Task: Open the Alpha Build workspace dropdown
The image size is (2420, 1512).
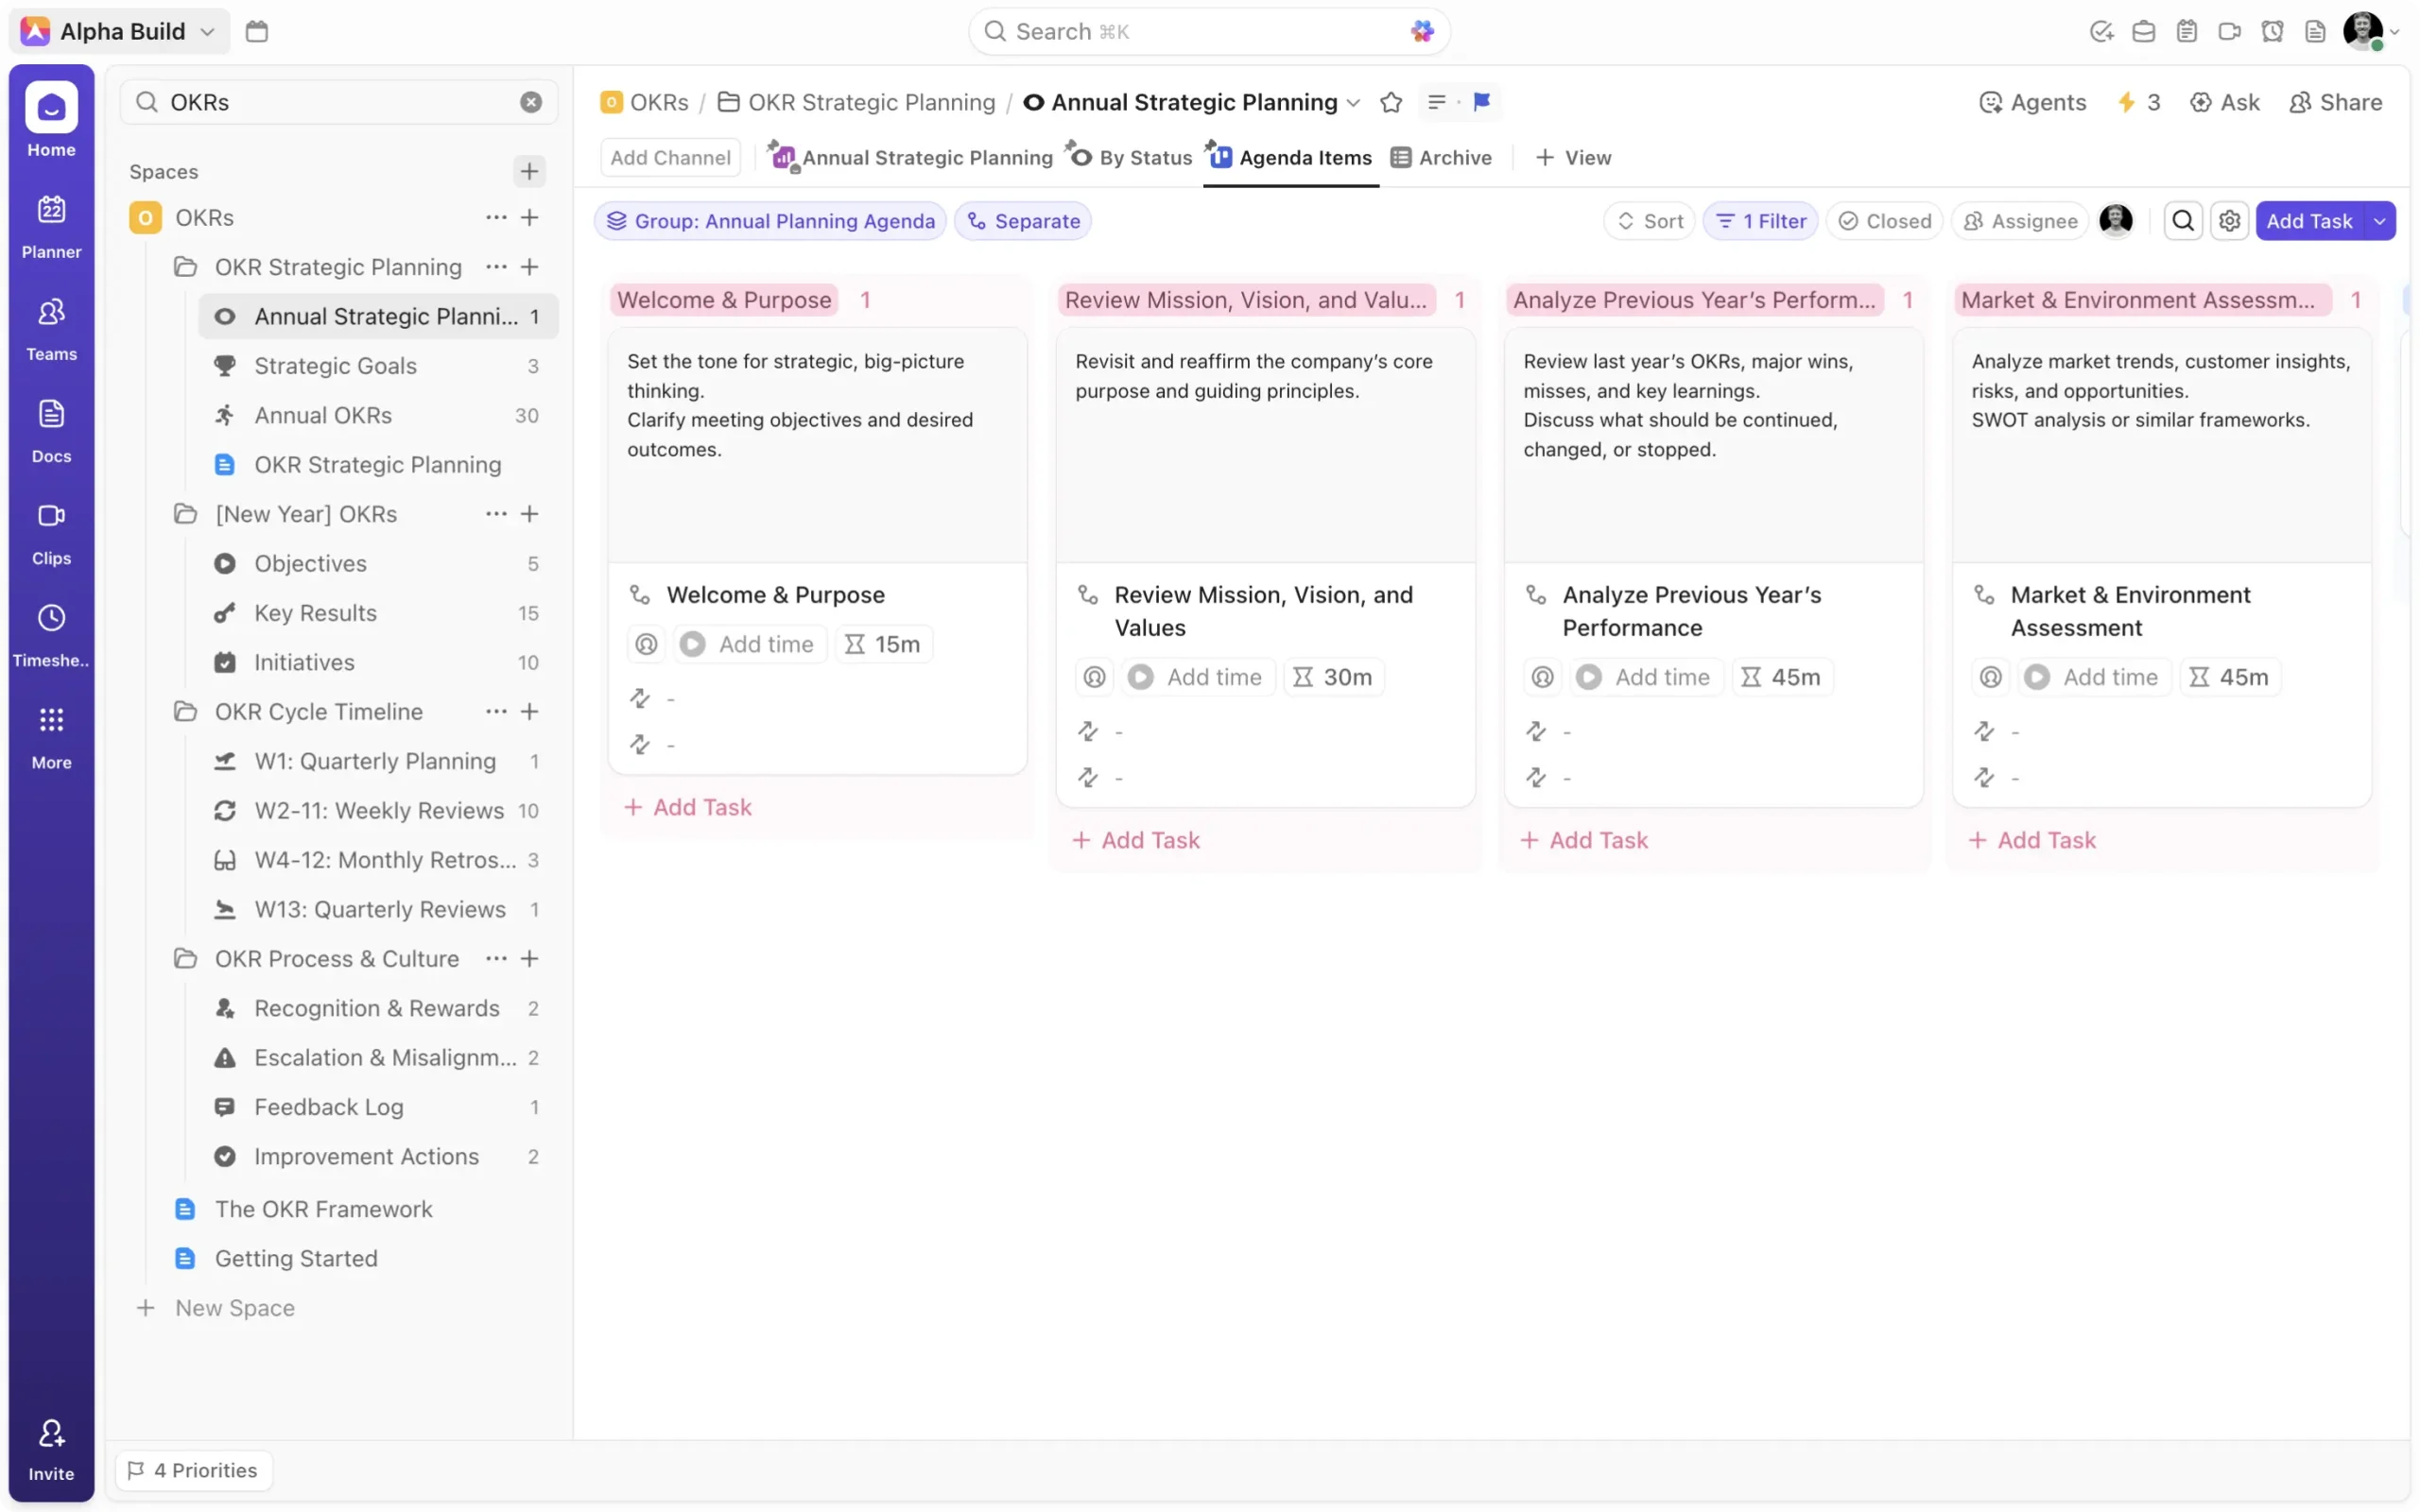Action: coord(120,31)
